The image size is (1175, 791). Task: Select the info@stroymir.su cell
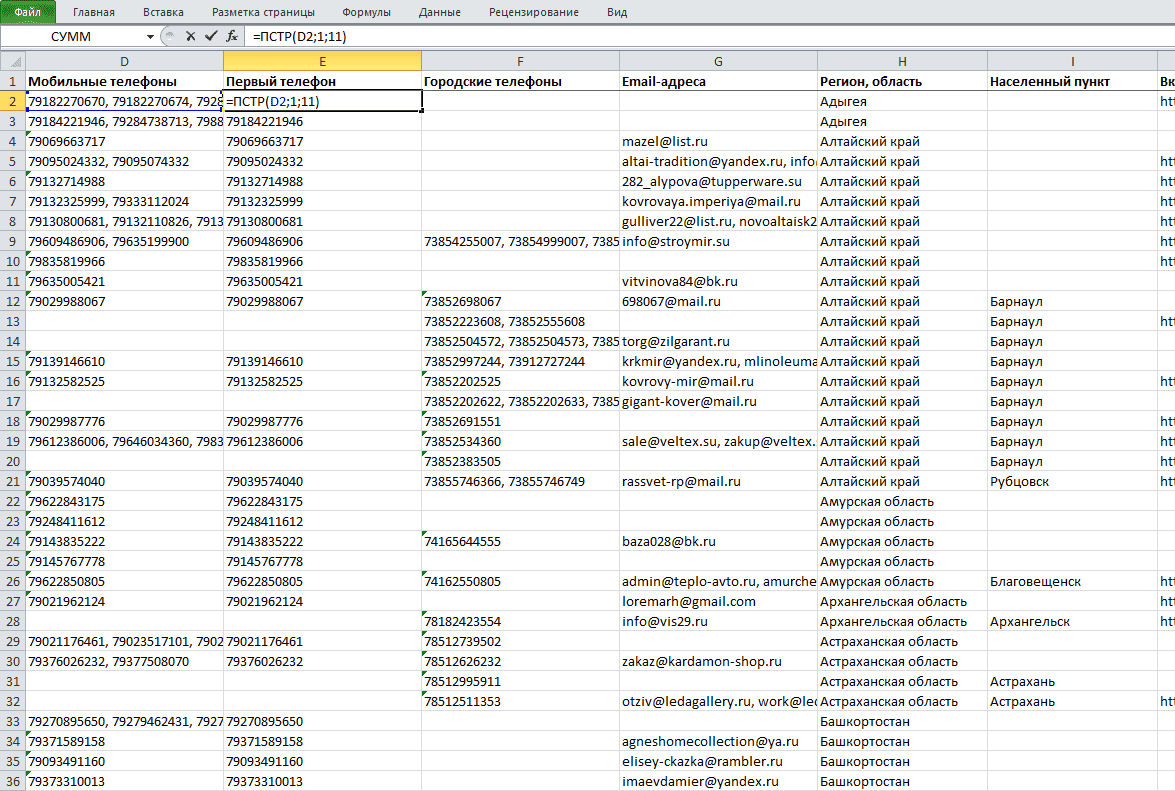tap(718, 241)
